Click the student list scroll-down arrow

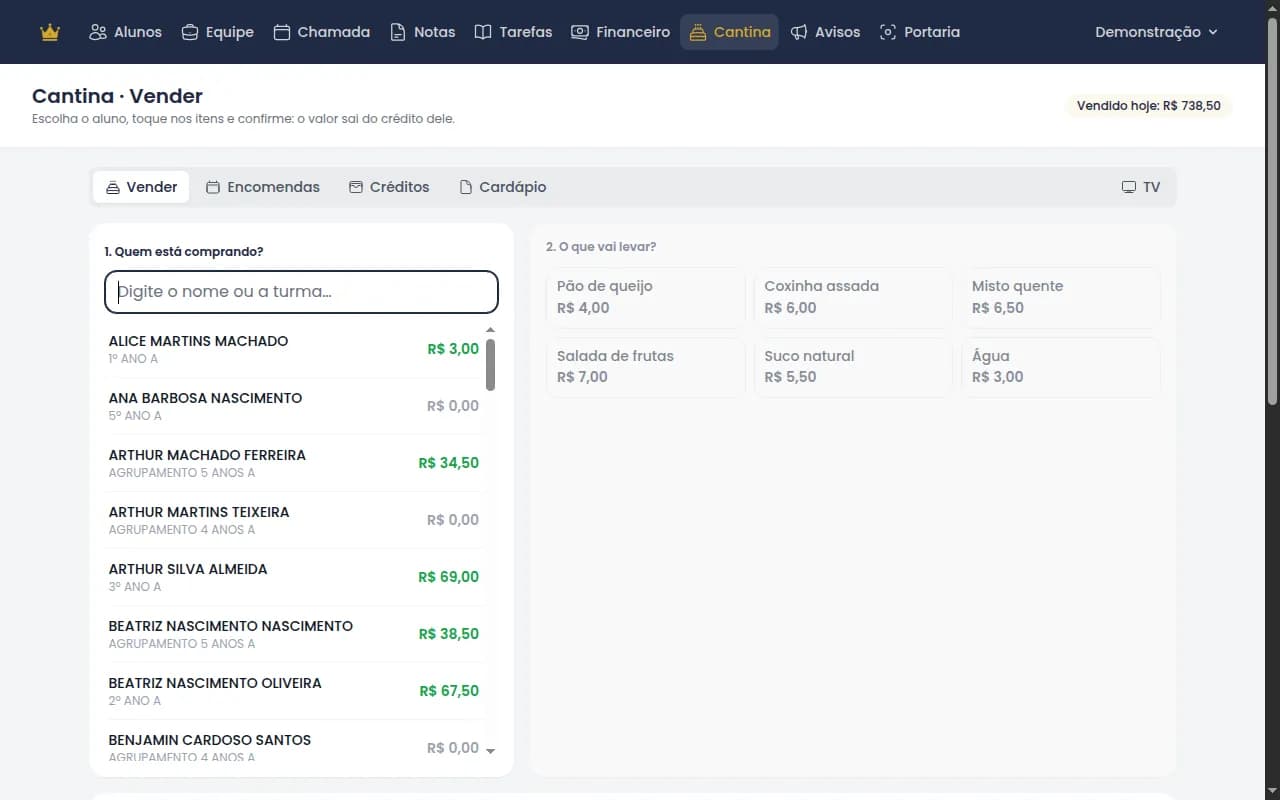490,750
